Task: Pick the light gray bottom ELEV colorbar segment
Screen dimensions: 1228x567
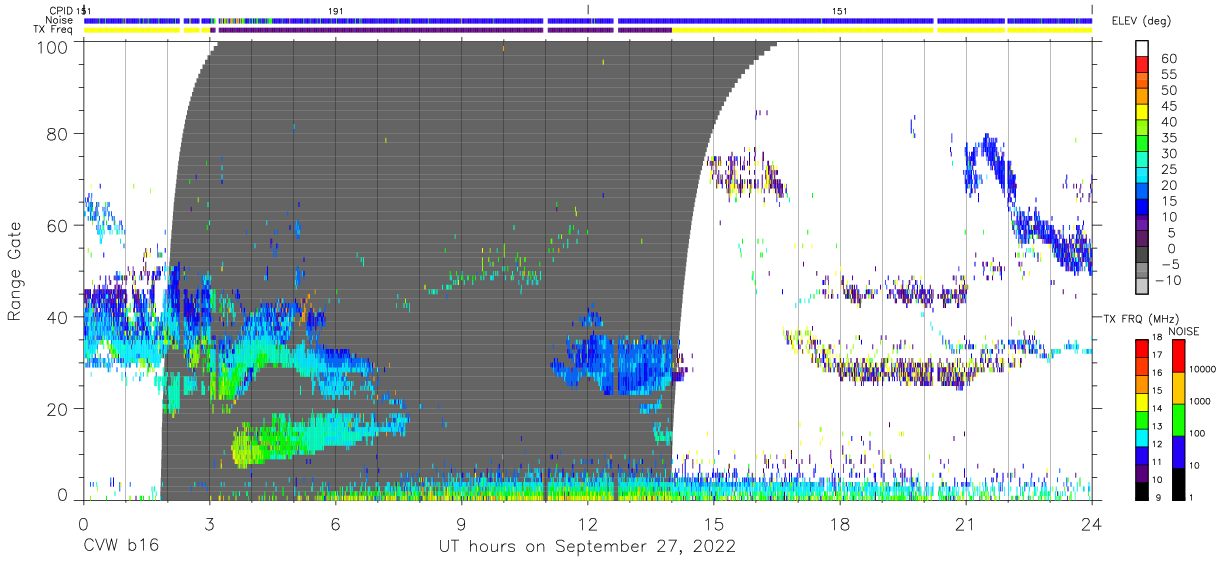Action: 1141,287
